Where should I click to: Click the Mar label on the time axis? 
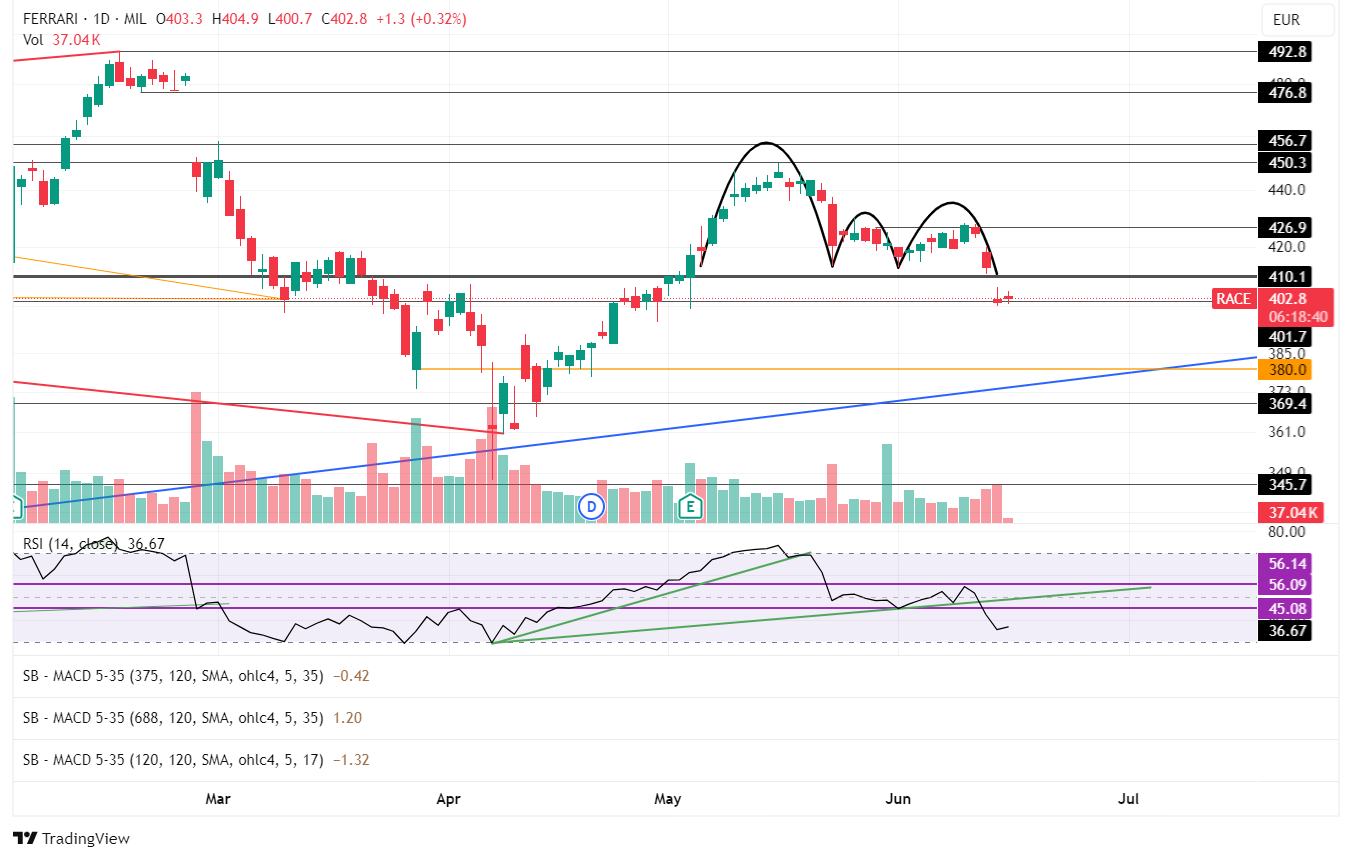click(x=217, y=799)
